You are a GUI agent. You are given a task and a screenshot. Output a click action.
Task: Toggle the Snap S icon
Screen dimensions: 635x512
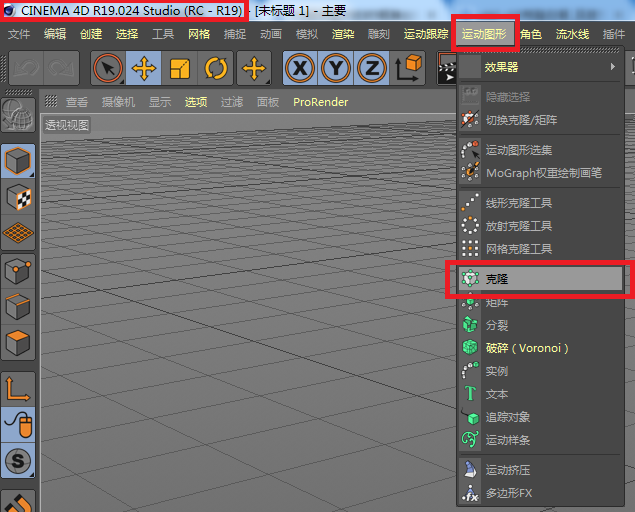pyautogui.click(x=18, y=460)
